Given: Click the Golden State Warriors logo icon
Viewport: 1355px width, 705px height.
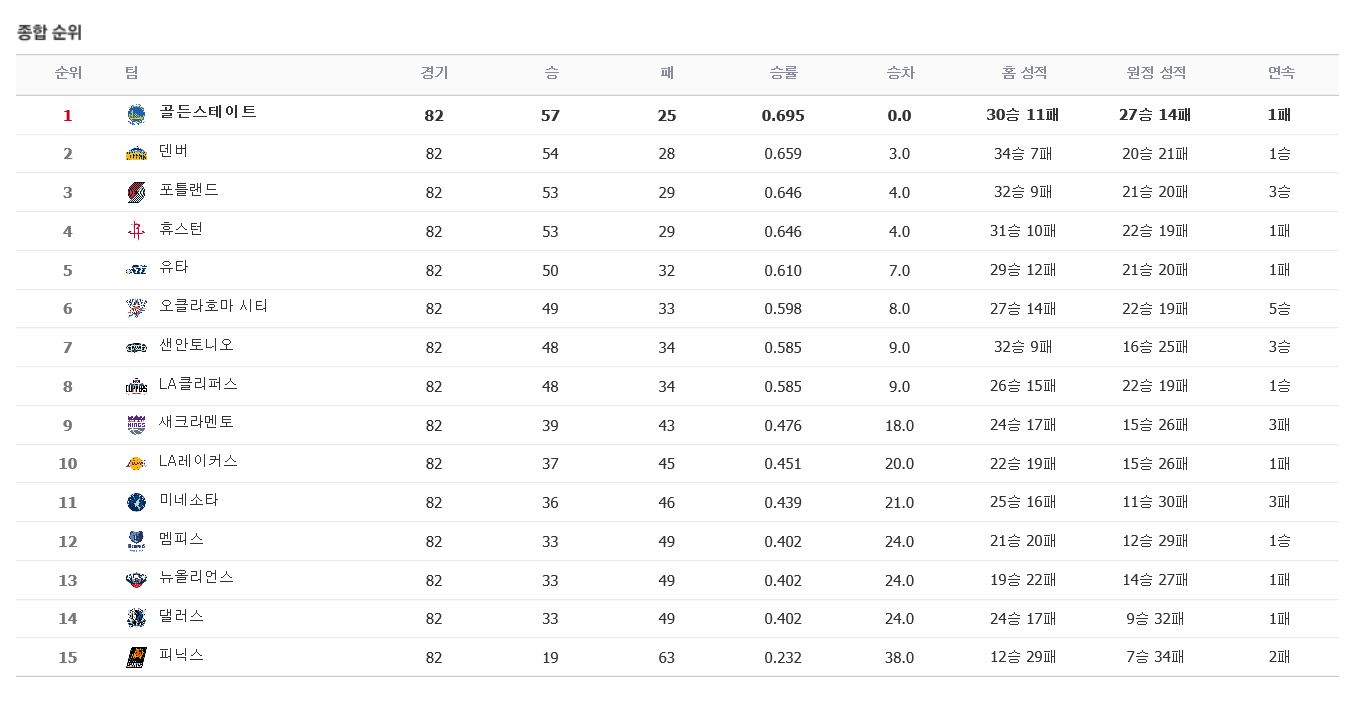Looking at the screenshot, I should (136, 115).
